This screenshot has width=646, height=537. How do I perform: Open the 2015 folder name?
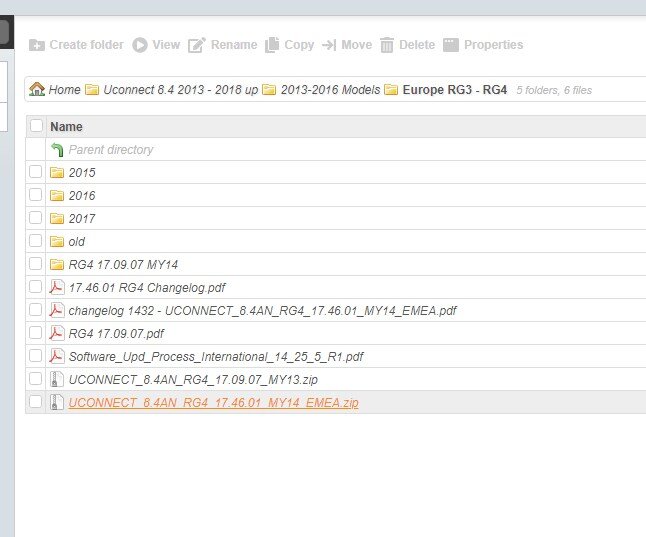[x=82, y=172]
